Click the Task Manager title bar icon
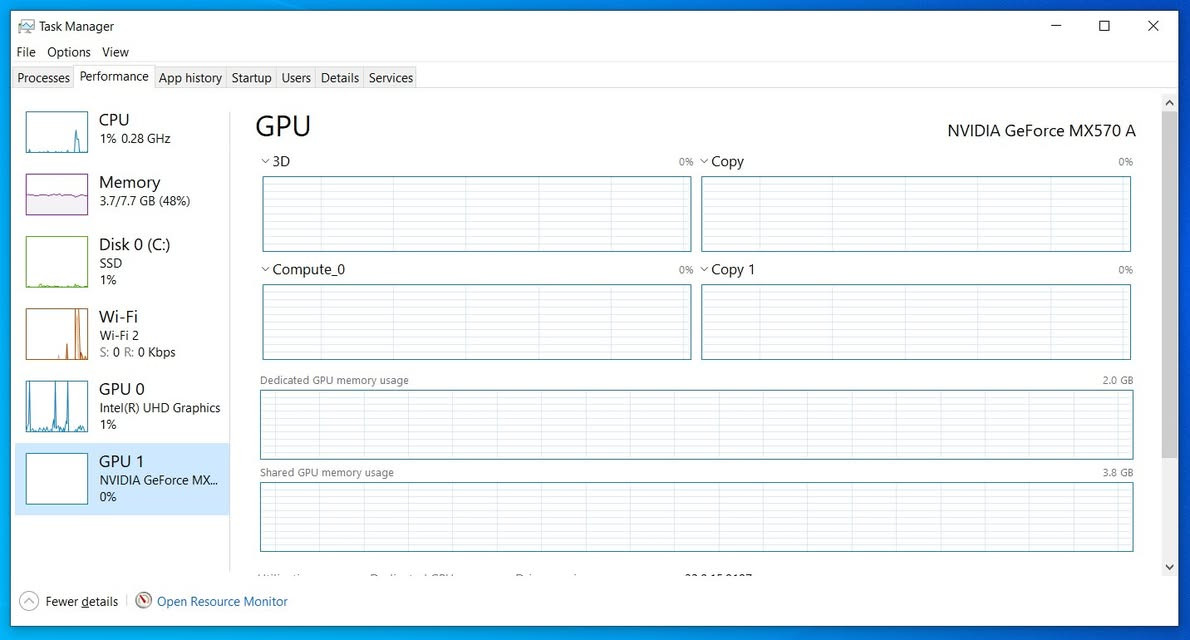Screen dimensions: 1190x640 pyautogui.click(x=26, y=27)
